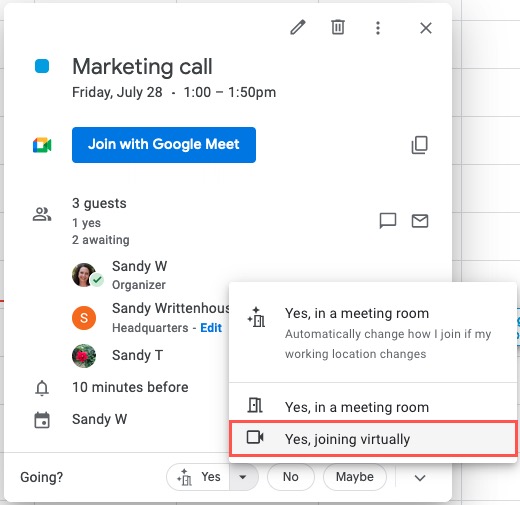Edit the Headquarters working location
This screenshot has height=505, width=520.
point(211,328)
